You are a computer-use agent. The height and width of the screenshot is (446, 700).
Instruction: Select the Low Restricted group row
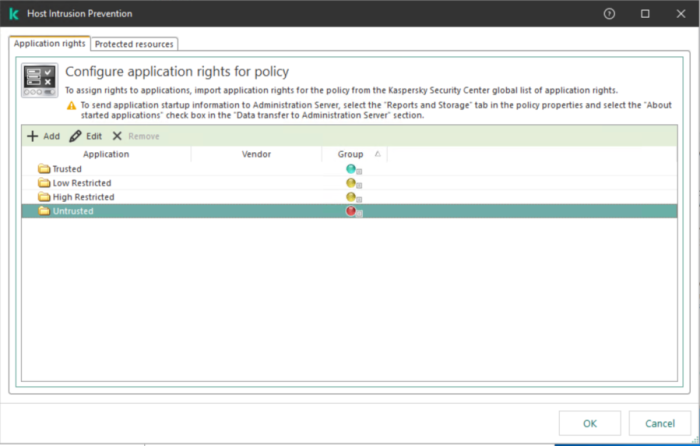pos(349,183)
